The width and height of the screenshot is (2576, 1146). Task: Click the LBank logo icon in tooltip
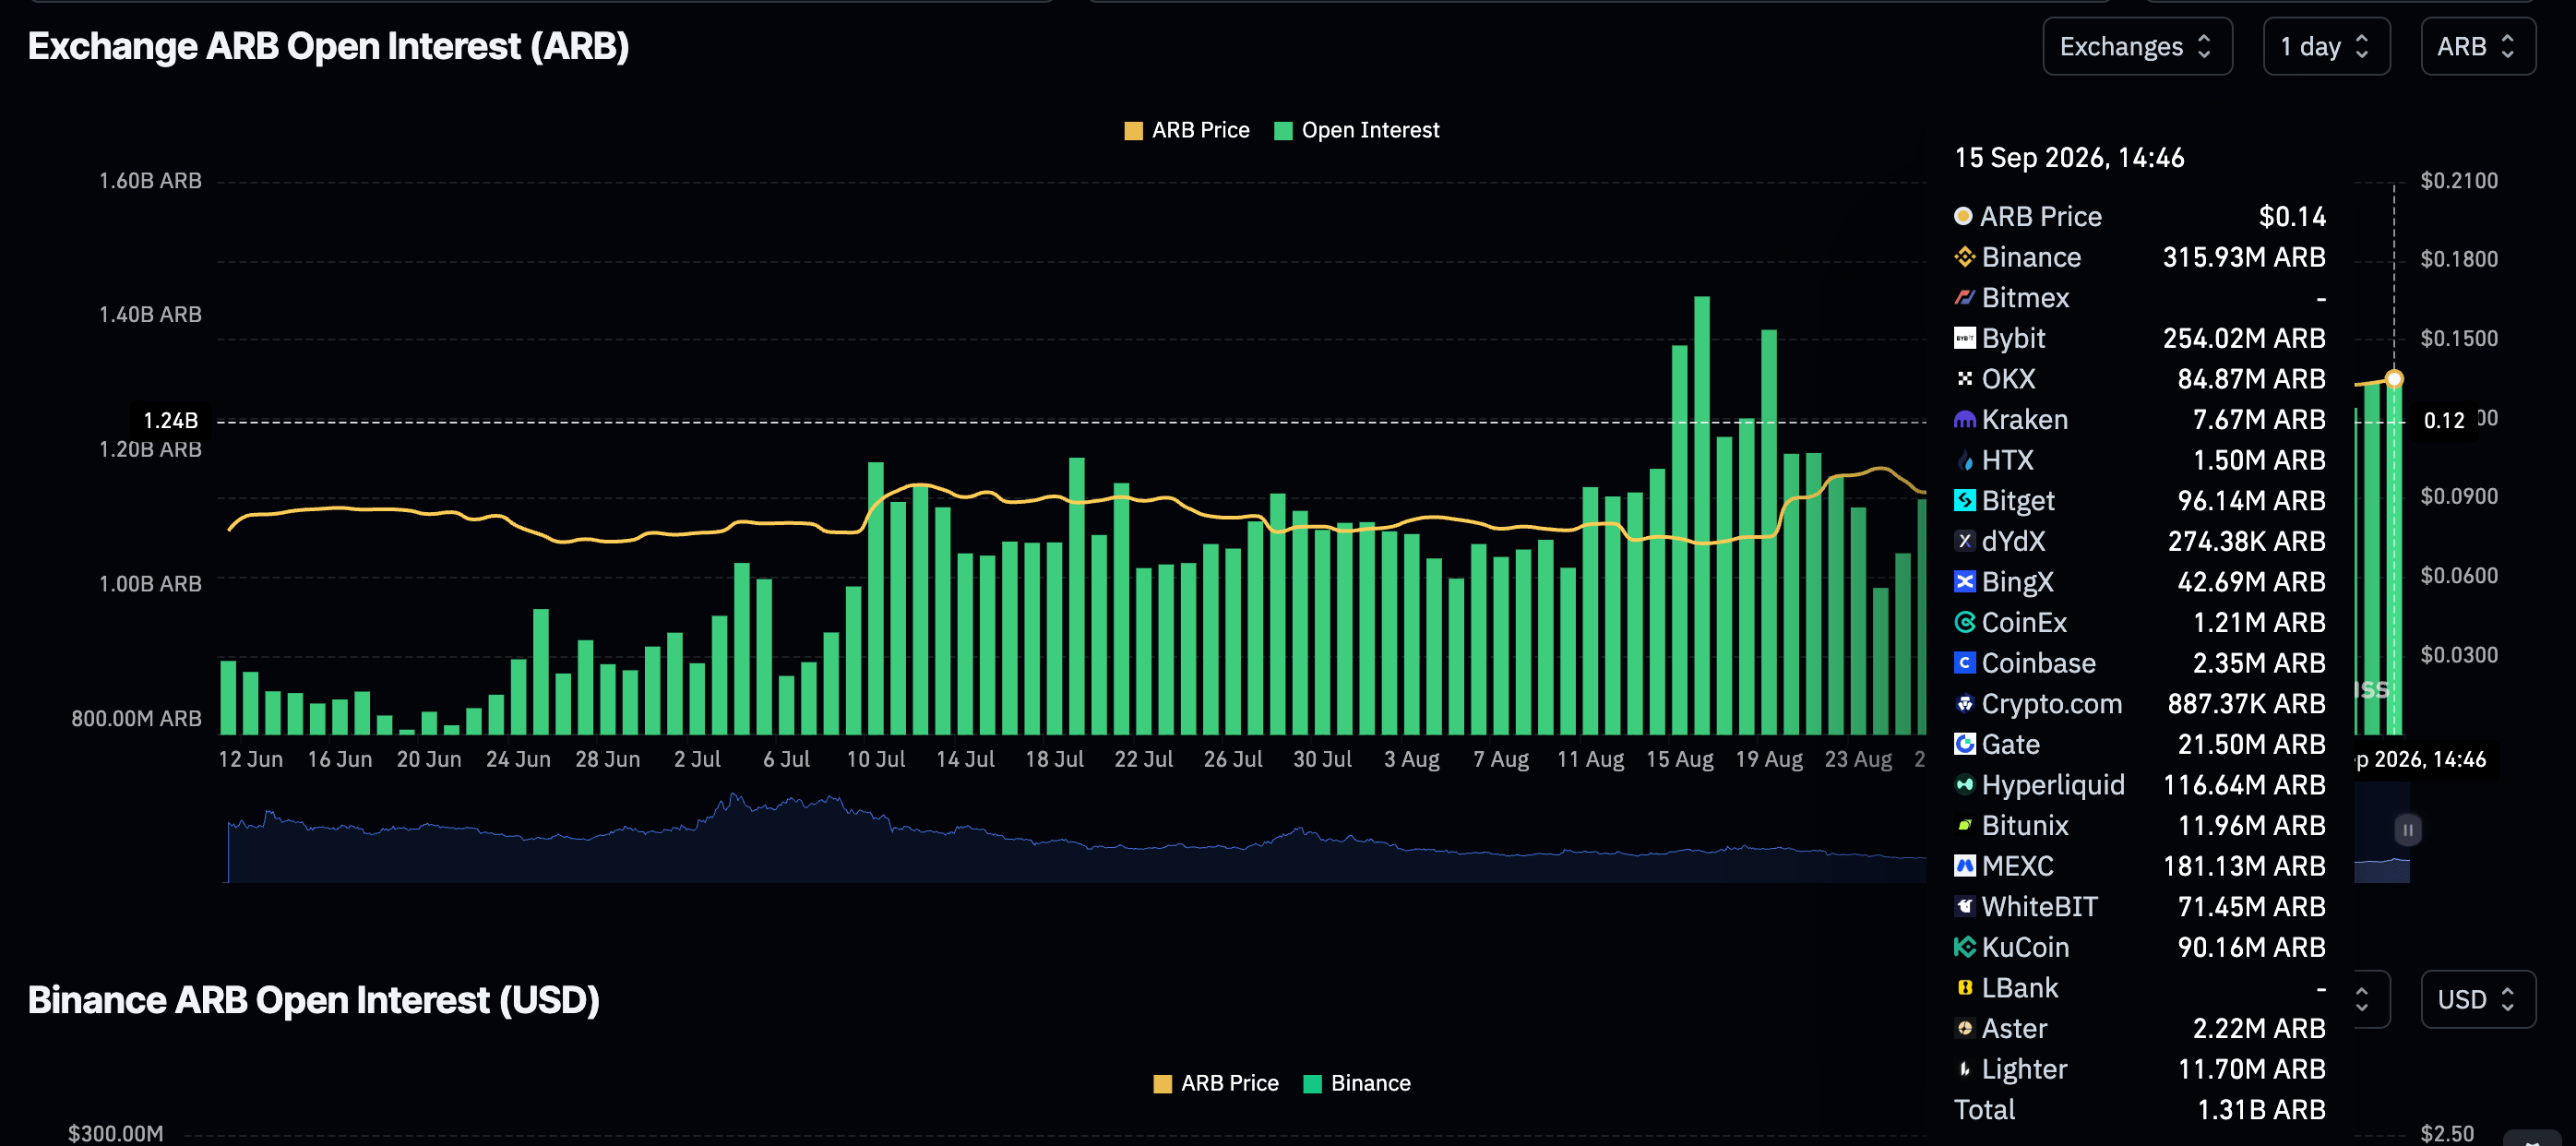[x=1964, y=988]
